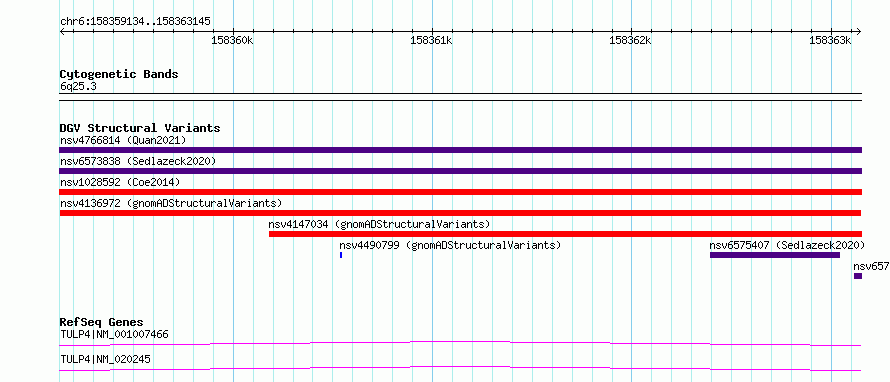Click the TULP4 NM_020245 magenta transcript line
Image resolution: width=890 pixels, height=382 pixels.
point(460,368)
